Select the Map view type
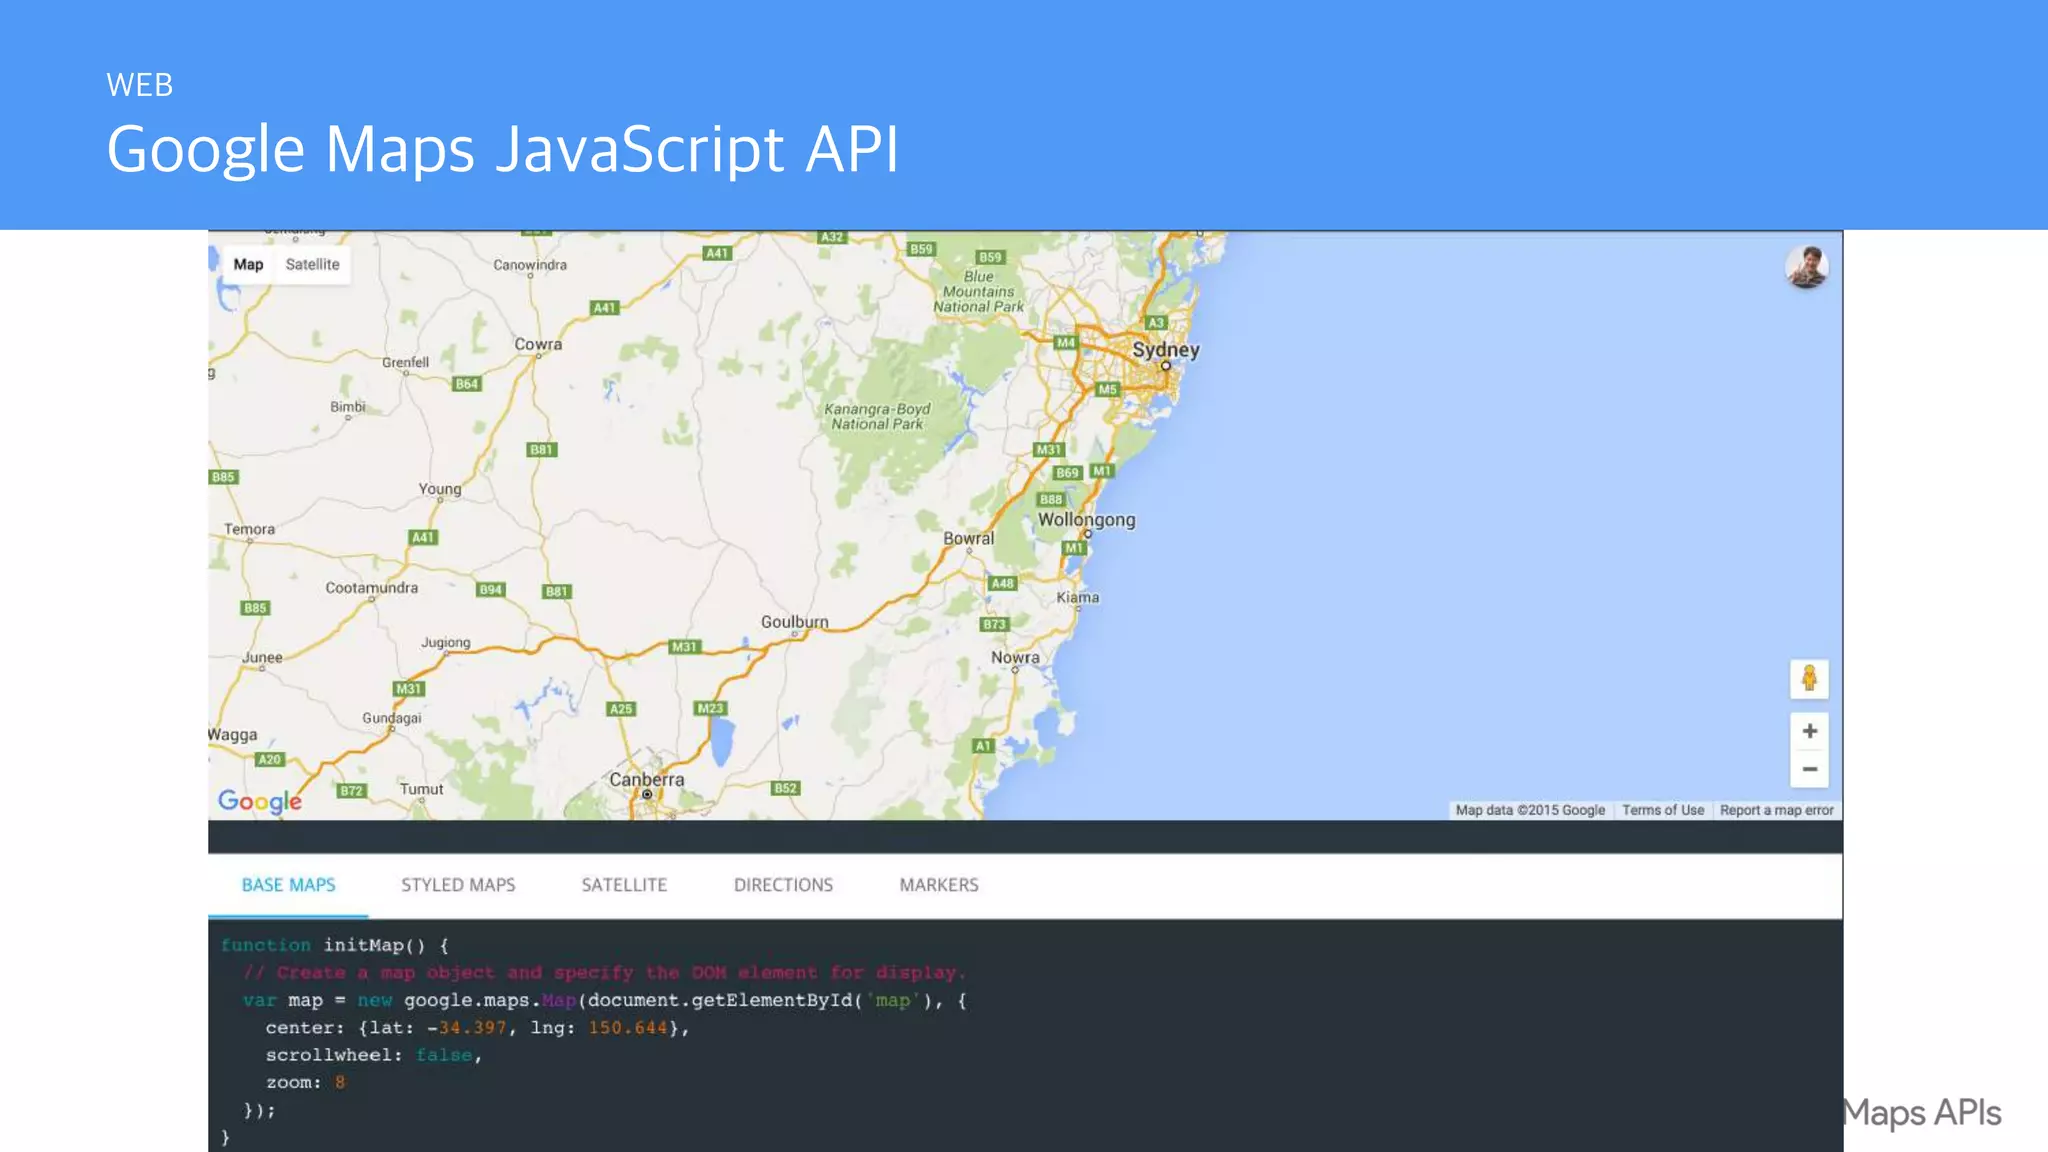The image size is (2048, 1152). click(248, 264)
